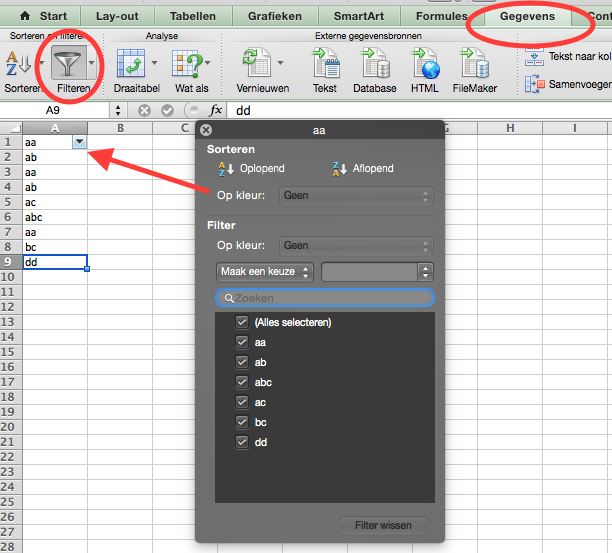Select column H header

(x=510, y=128)
